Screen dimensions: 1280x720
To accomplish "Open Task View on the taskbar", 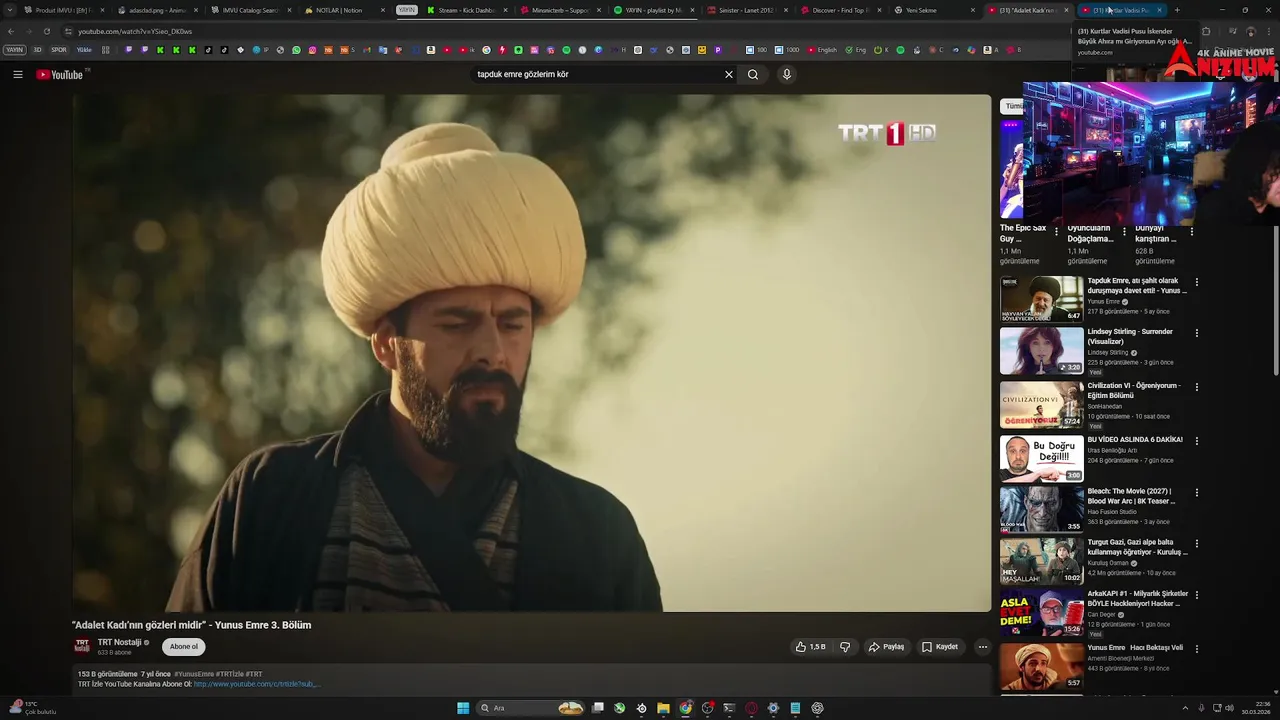I will click(597, 708).
